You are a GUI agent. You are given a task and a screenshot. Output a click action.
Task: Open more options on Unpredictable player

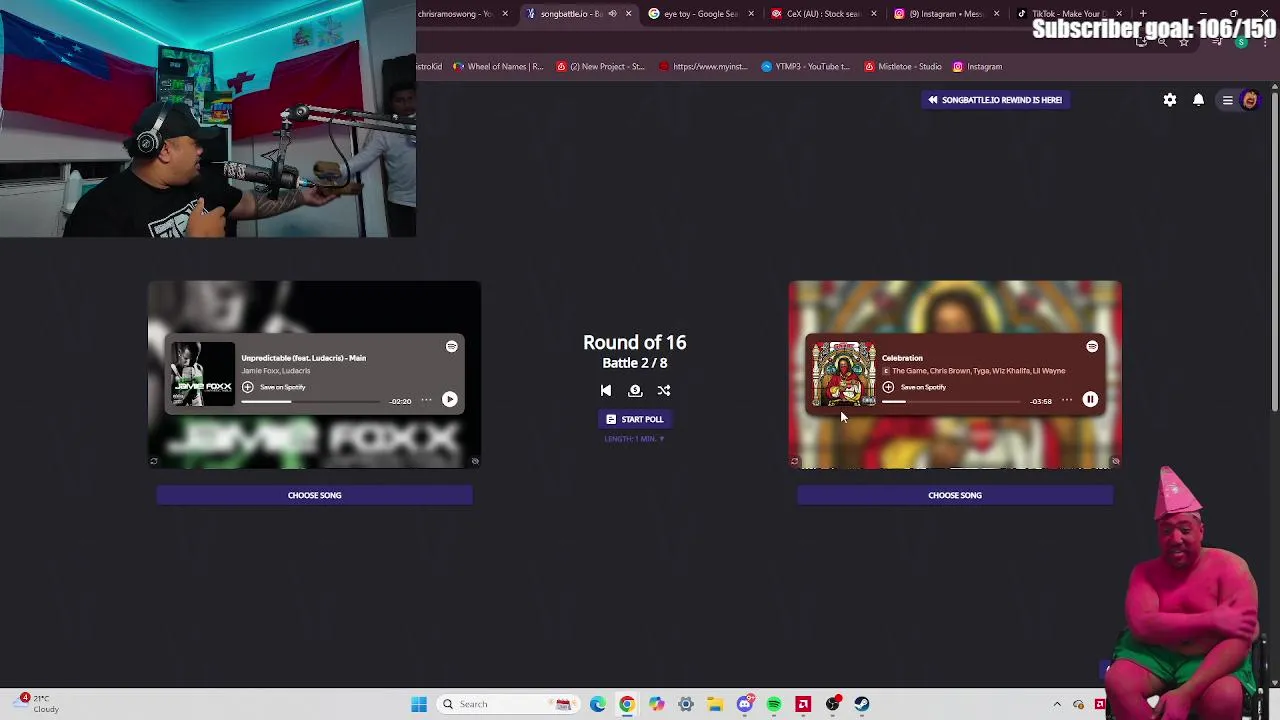(x=427, y=400)
